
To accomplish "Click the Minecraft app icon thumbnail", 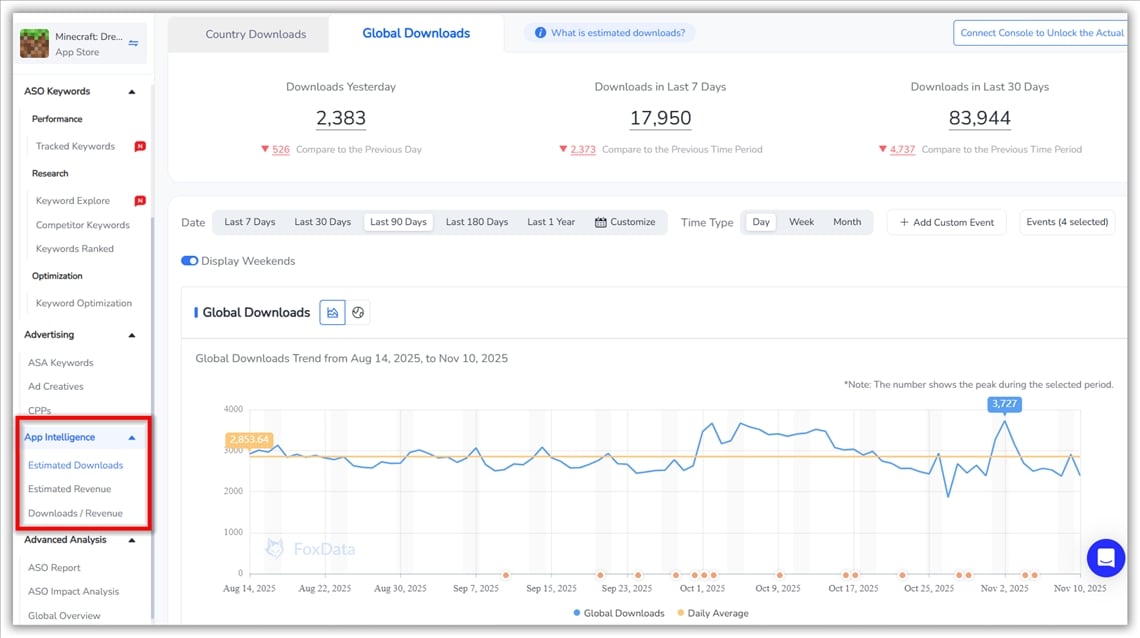I will [x=35, y=44].
